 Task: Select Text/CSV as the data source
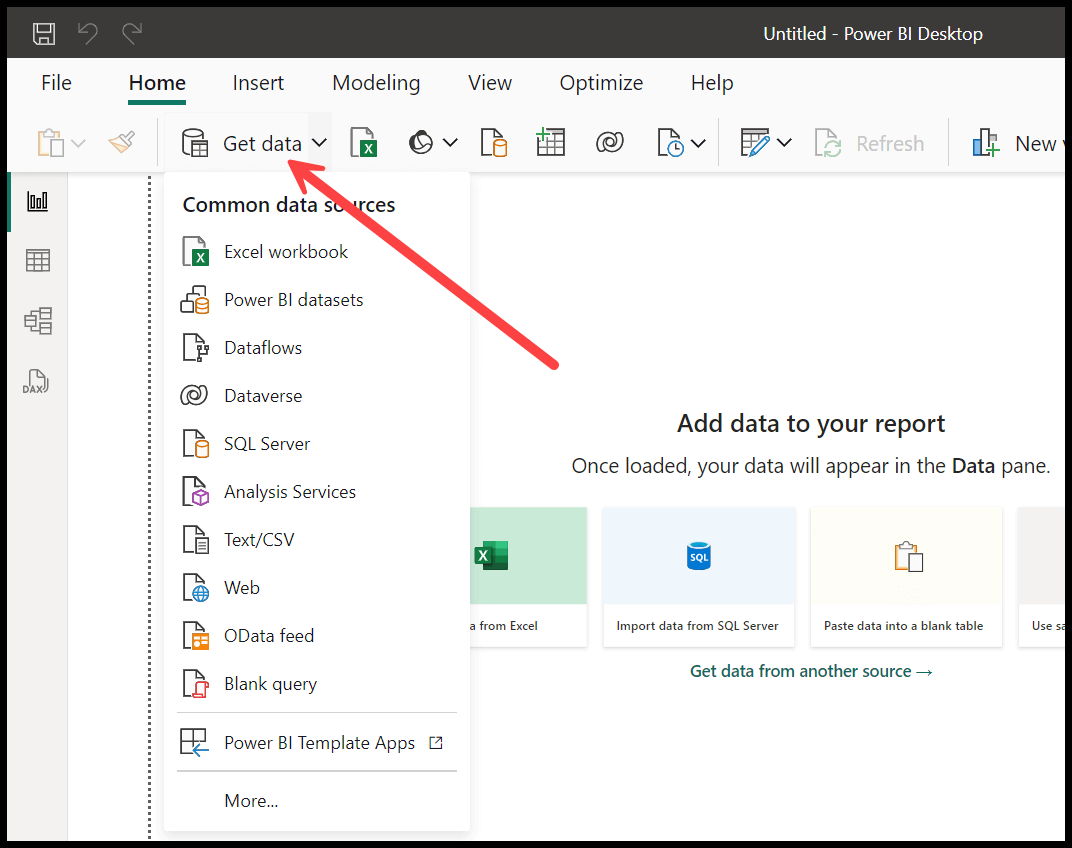(x=317, y=540)
